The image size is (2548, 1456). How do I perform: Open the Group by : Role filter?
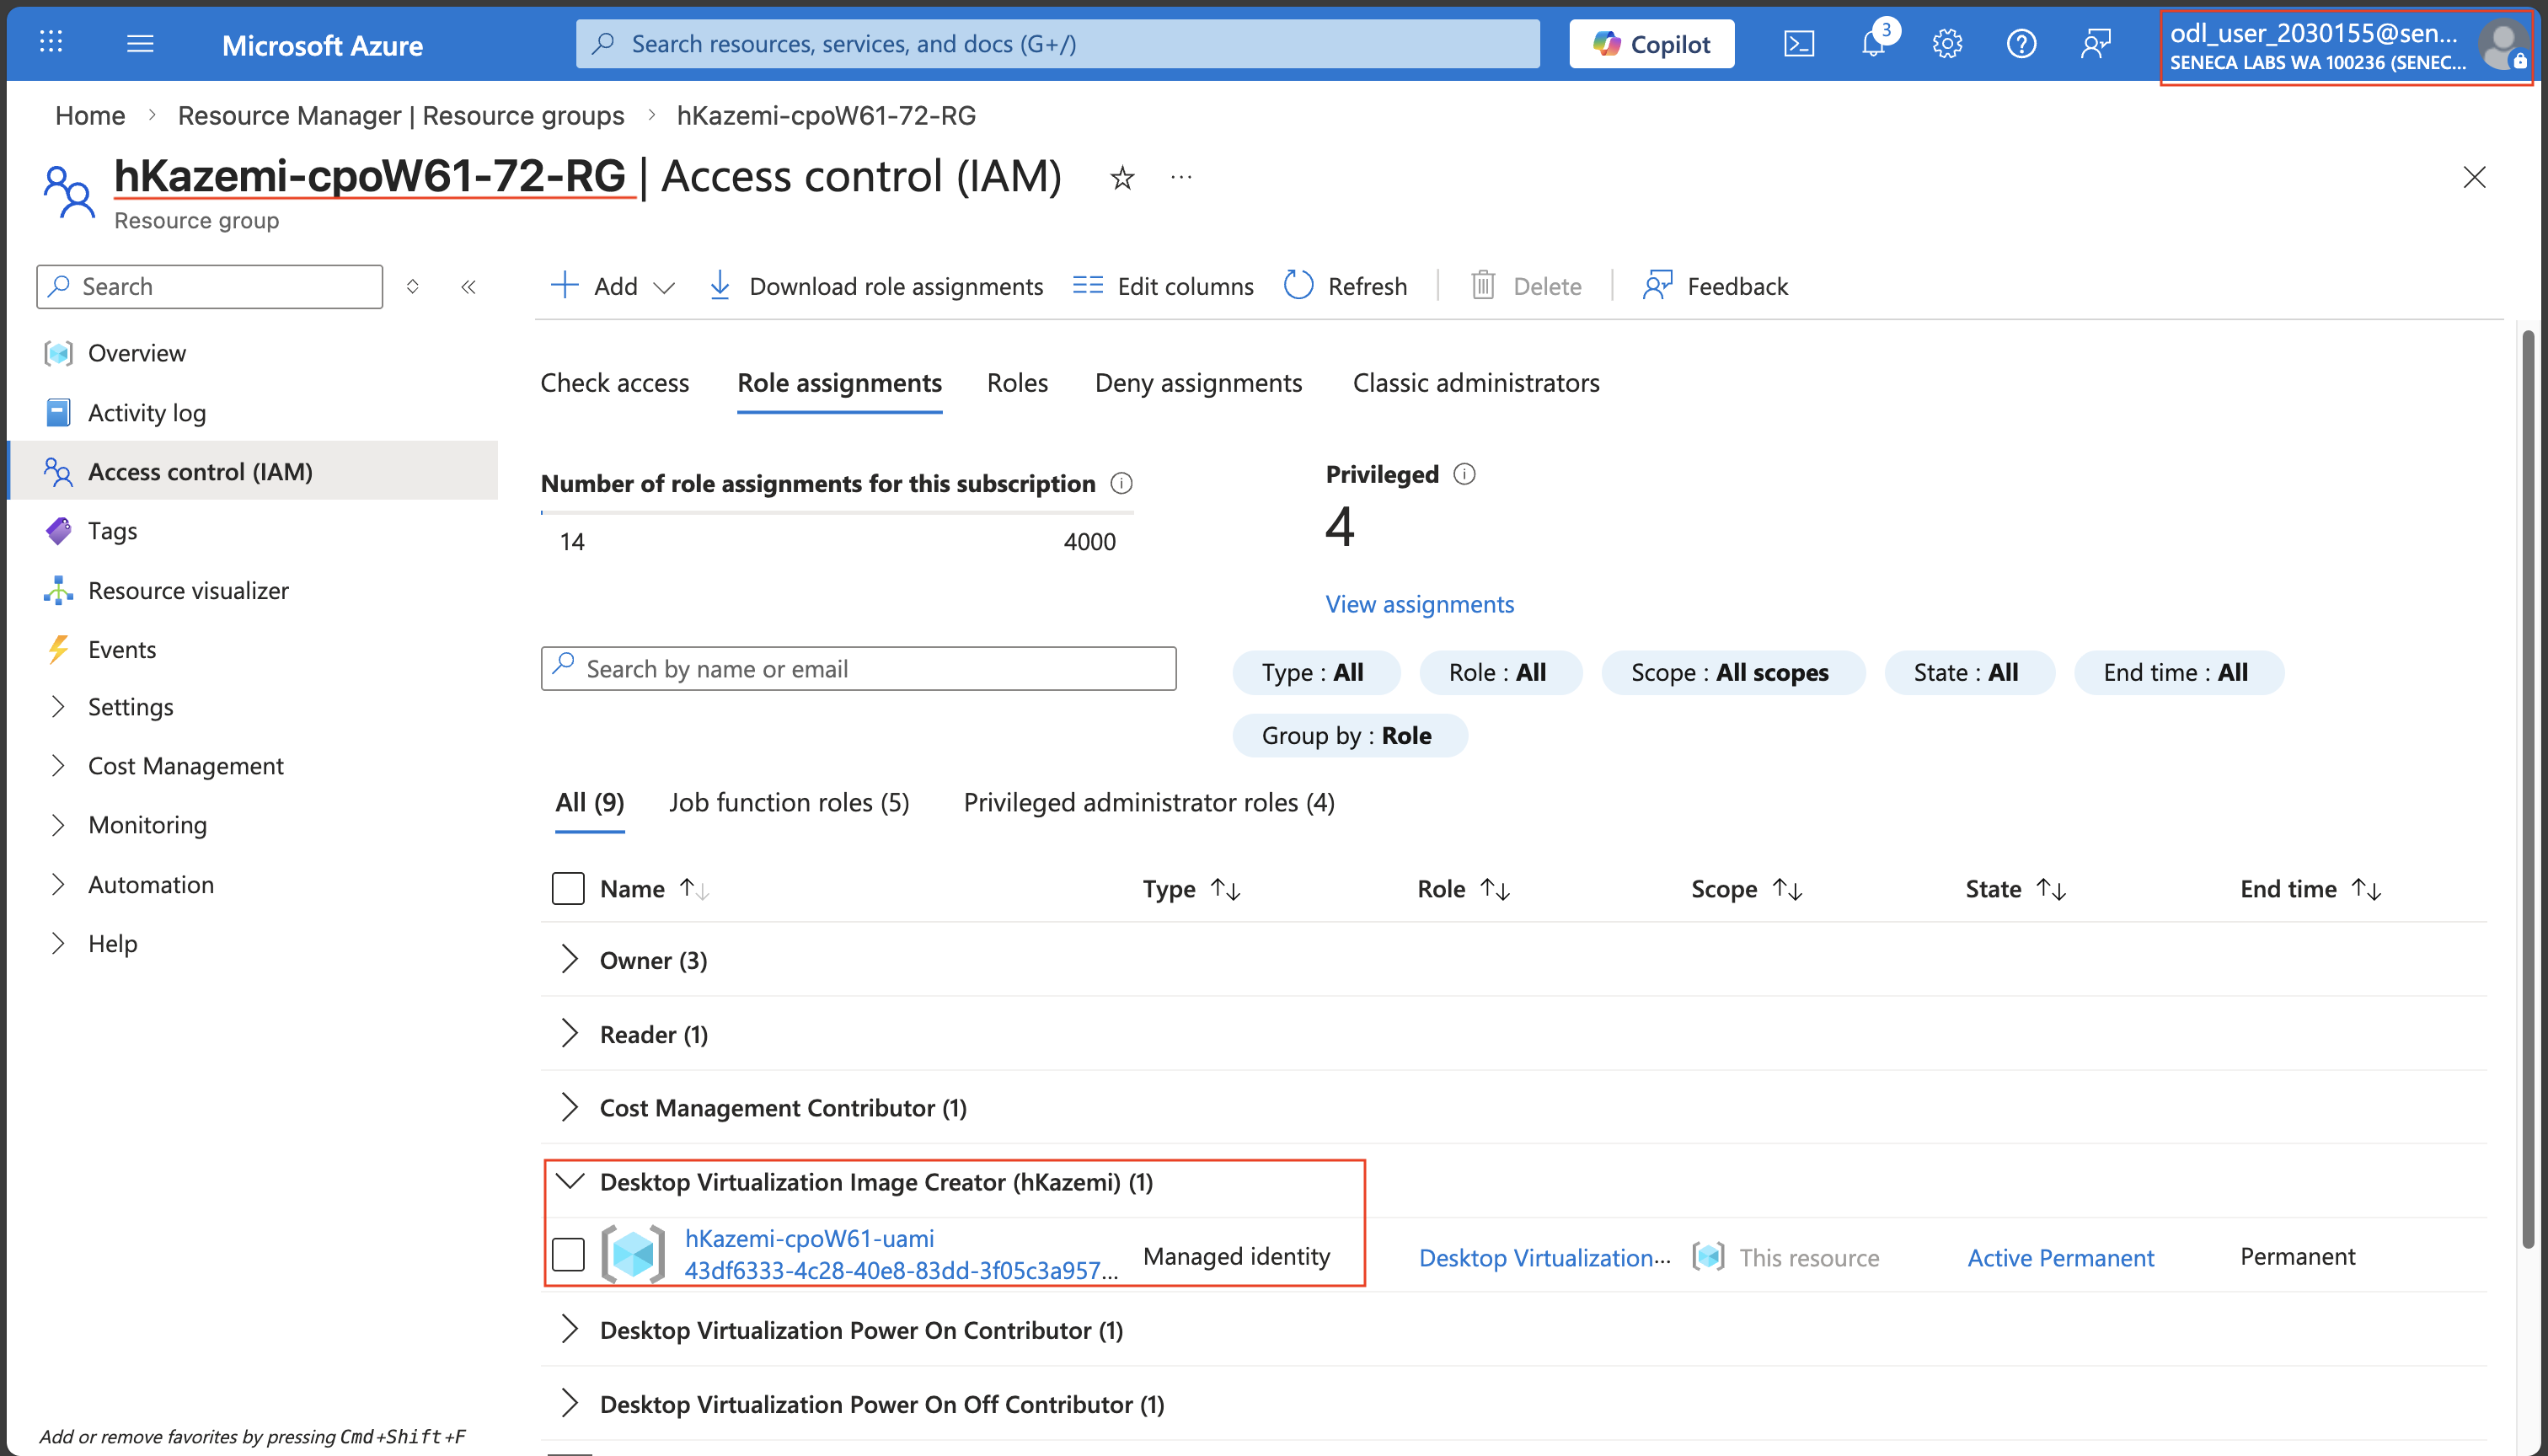point(1349,736)
